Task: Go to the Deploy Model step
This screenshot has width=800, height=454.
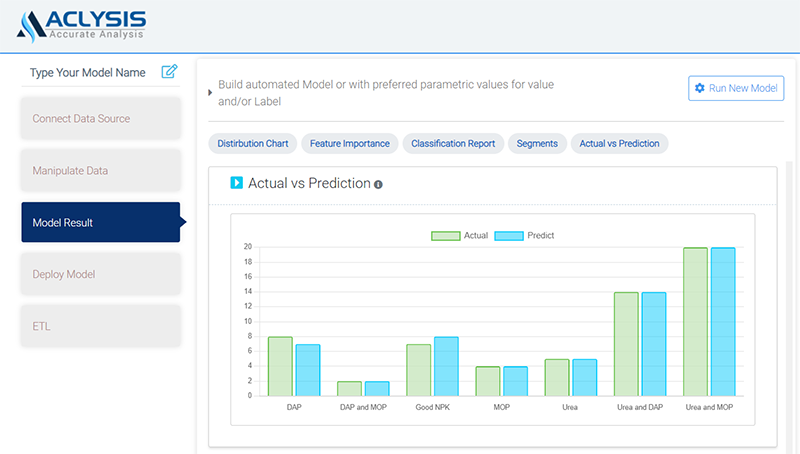Action: [x=100, y=274]
